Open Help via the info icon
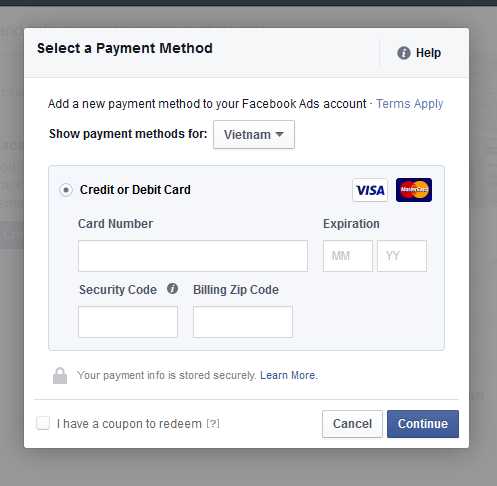 coord(404,53)
